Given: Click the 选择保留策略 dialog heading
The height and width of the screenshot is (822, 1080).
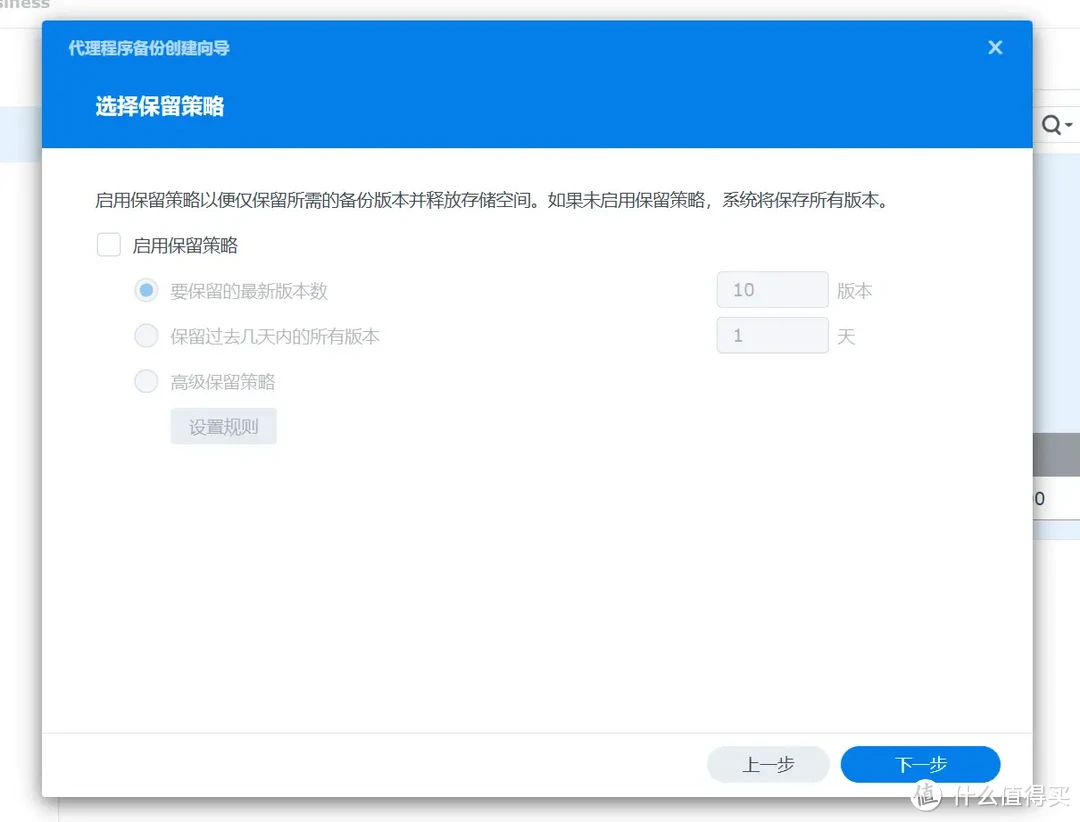Looking at the screenshot, I should (x=159, y=104).
